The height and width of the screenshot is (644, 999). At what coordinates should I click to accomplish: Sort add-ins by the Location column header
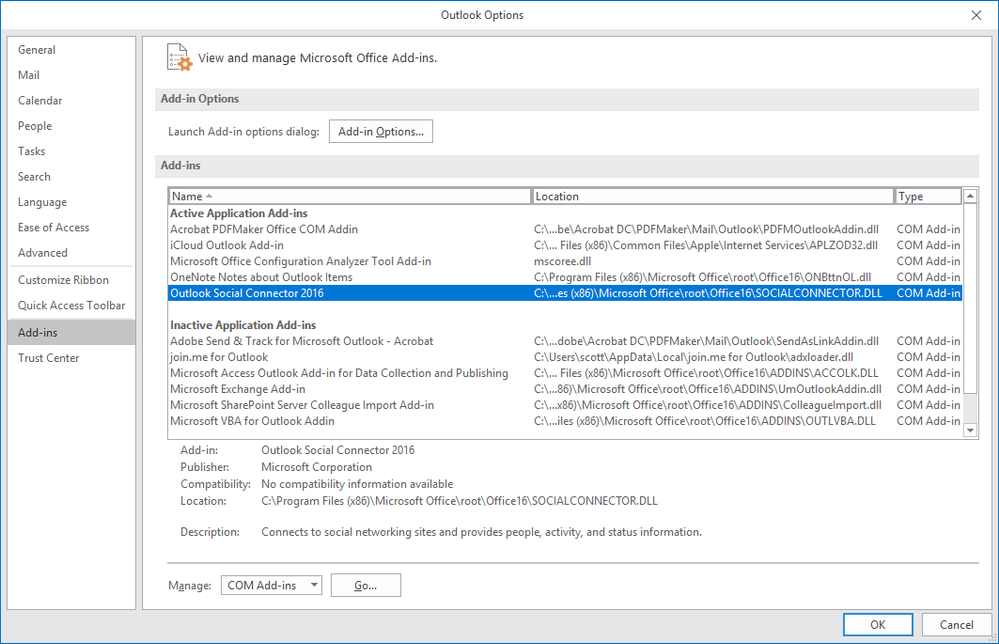(x=712, y=196)
